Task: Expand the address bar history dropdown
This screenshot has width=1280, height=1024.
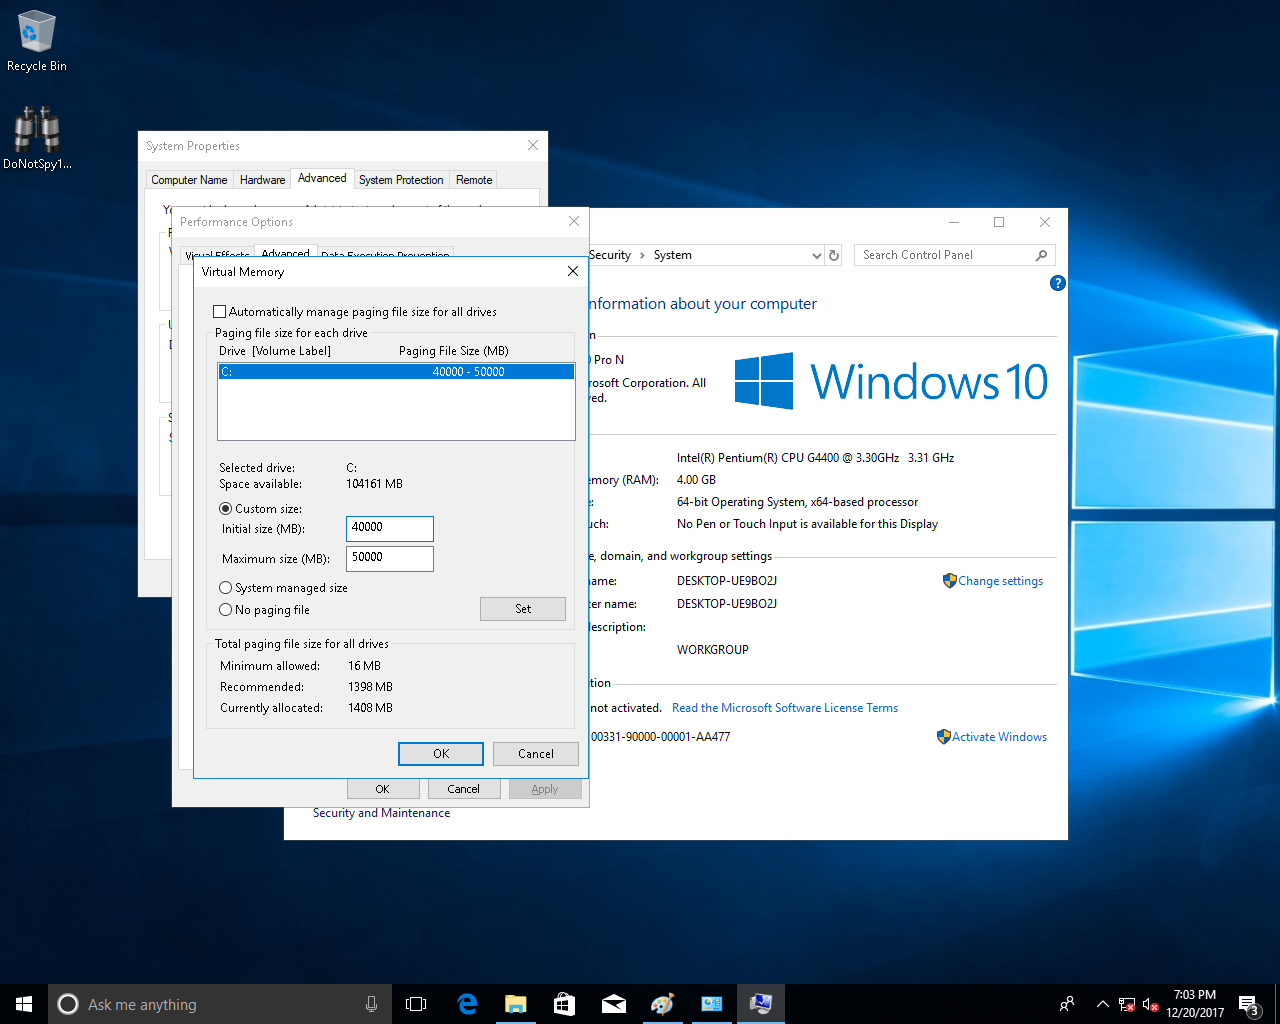Action: (816, 256)
